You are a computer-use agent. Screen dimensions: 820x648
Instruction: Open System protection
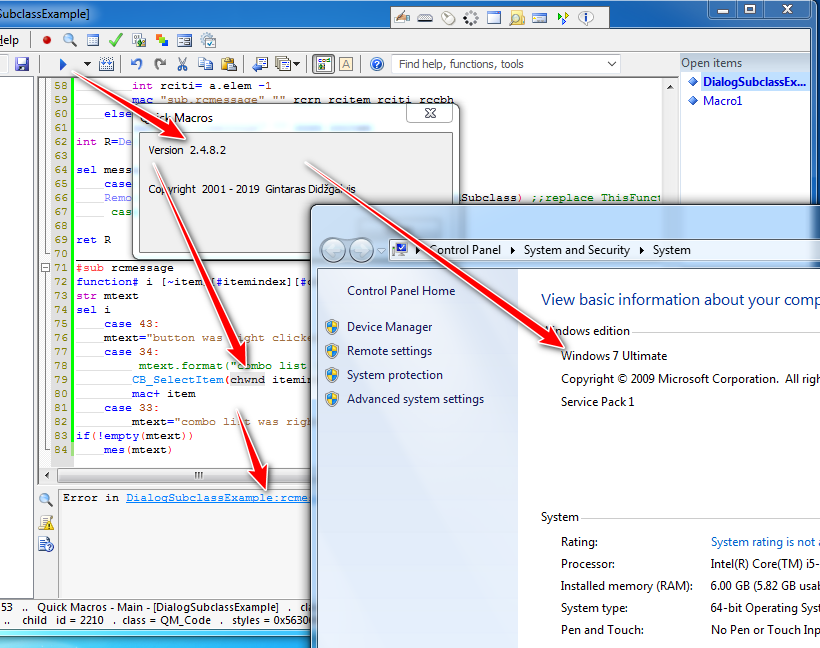[395, 375]
